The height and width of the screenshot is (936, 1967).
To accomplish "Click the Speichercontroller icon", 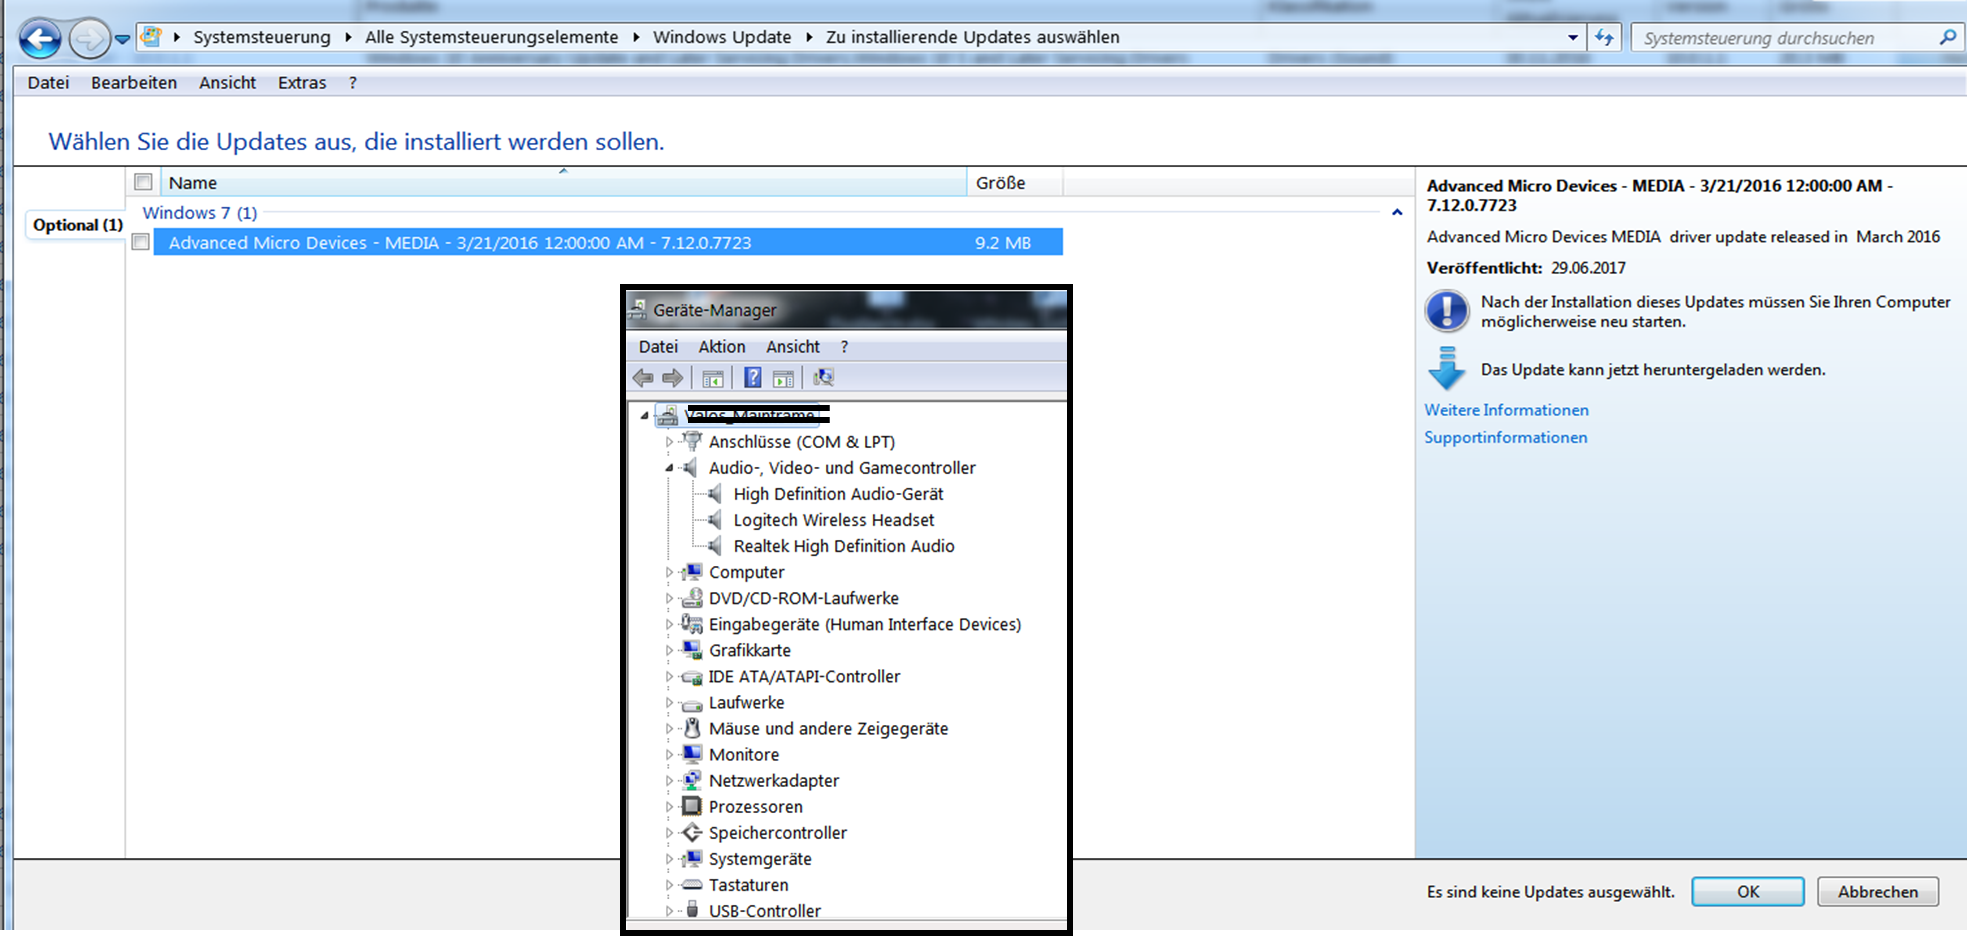I will (x=691, y=832).
